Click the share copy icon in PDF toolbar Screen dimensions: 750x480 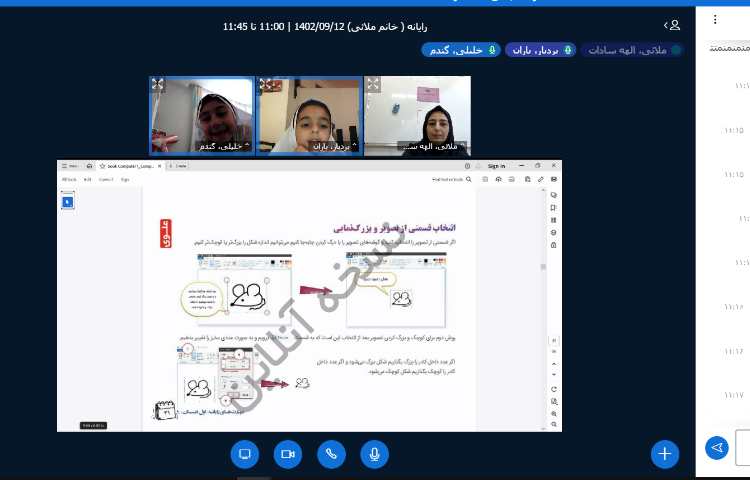528,179
